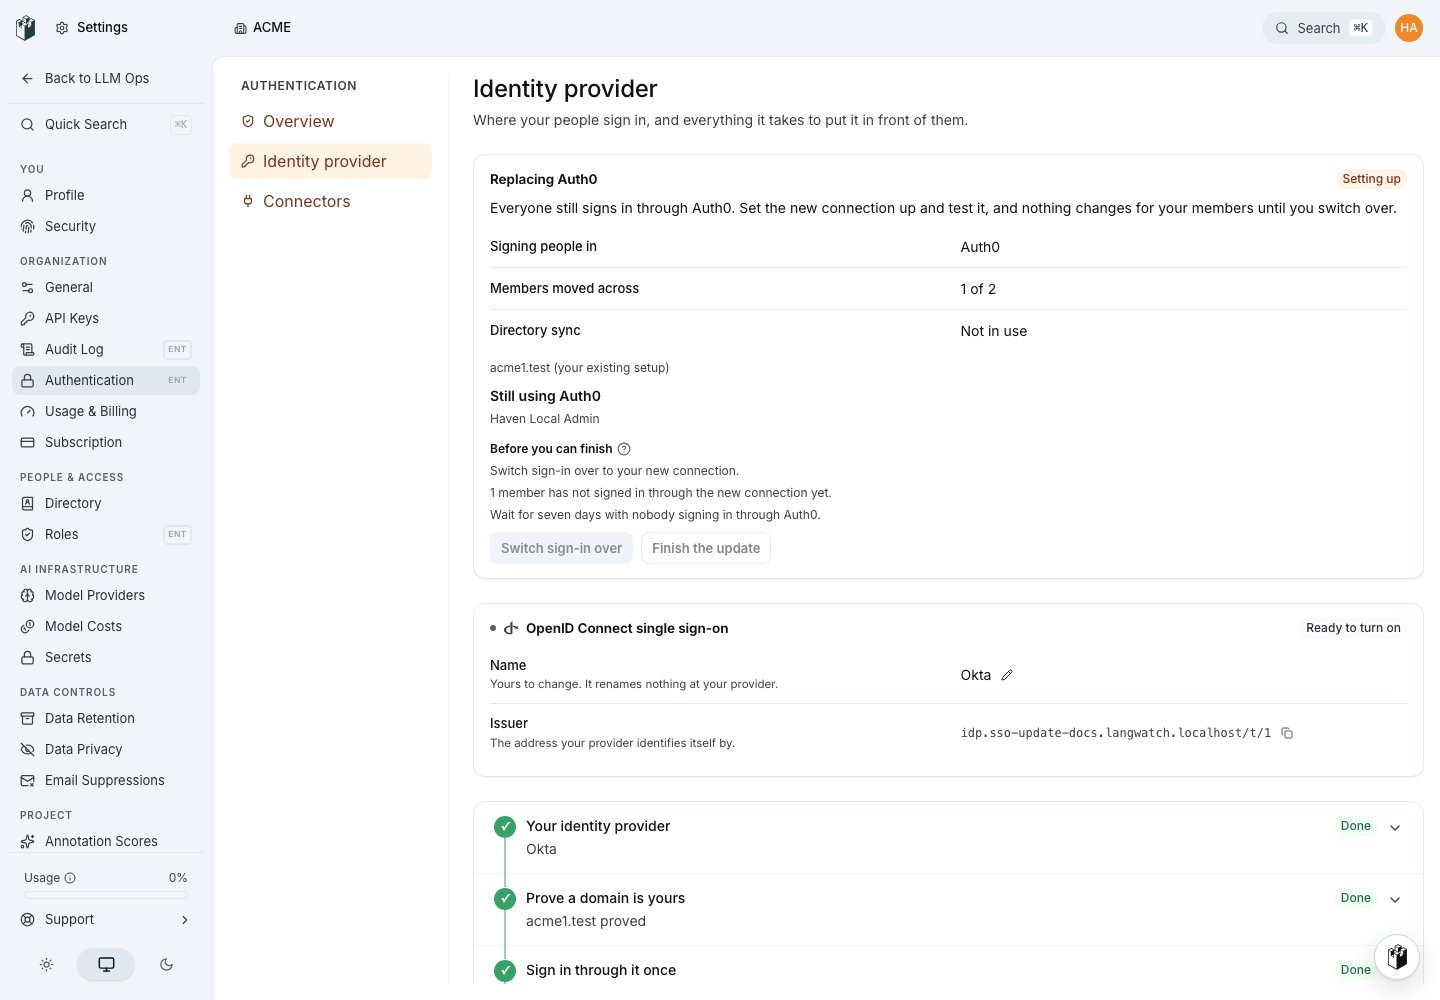Click the pencil icon to rename Okta
Screen dimensions: 1440x1000
tap(1007, 675)
